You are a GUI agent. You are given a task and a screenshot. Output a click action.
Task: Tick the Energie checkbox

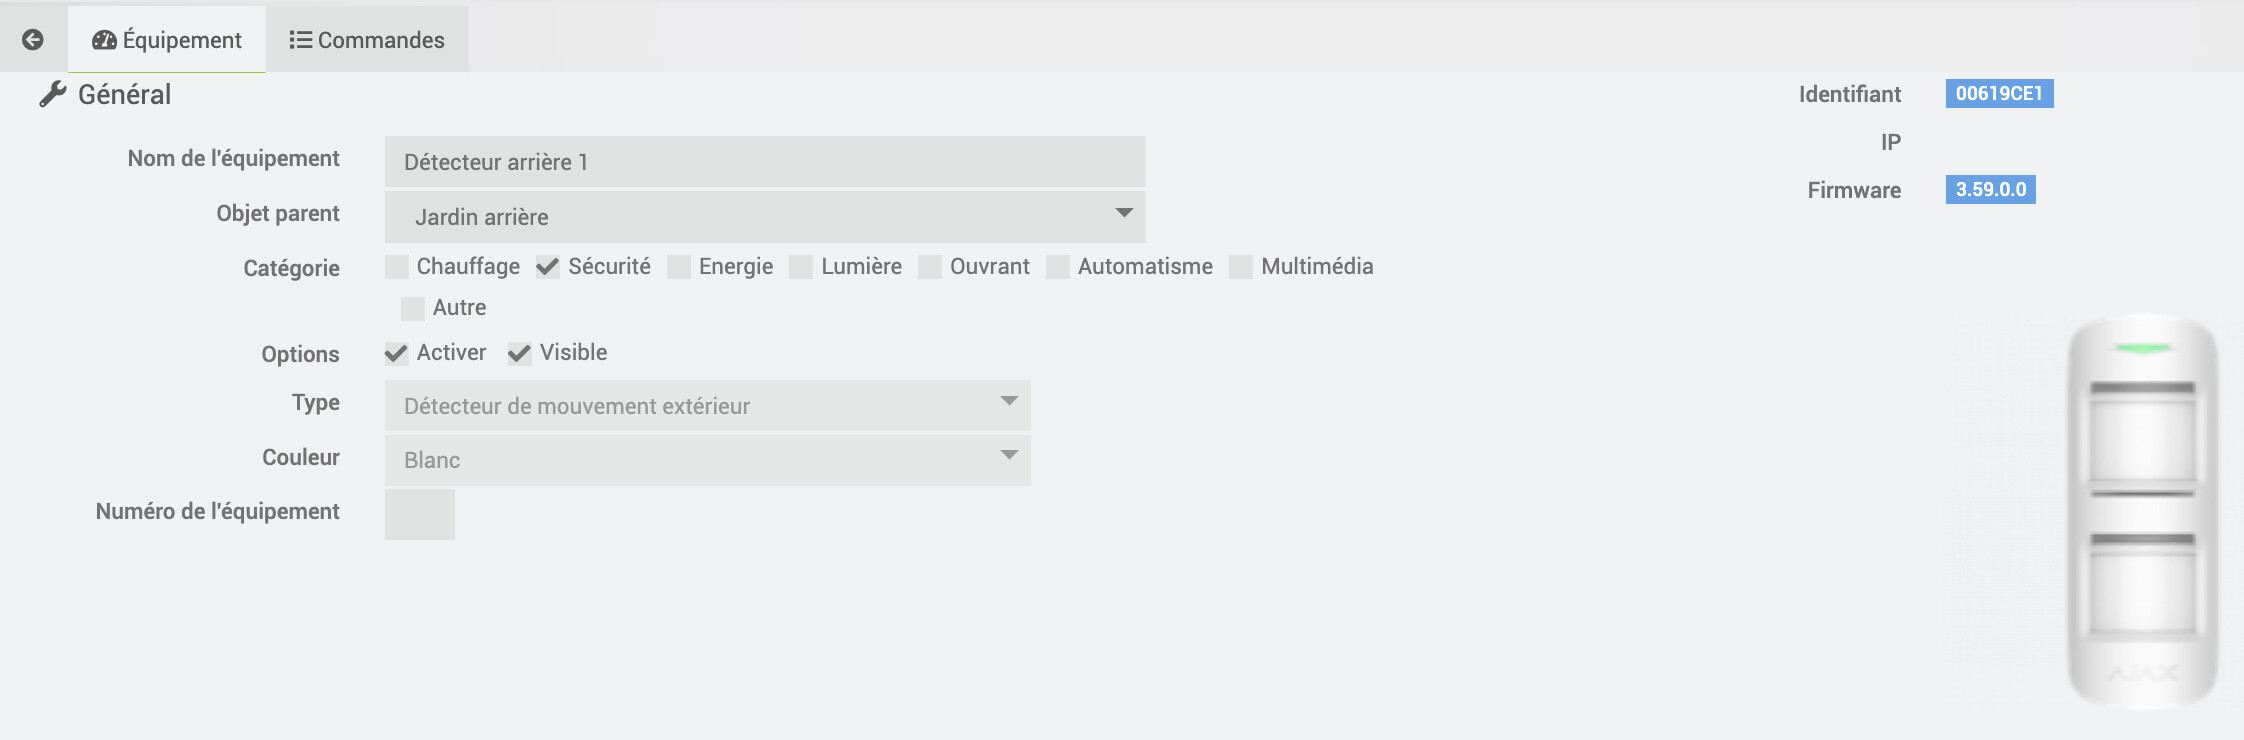[679, 267]
